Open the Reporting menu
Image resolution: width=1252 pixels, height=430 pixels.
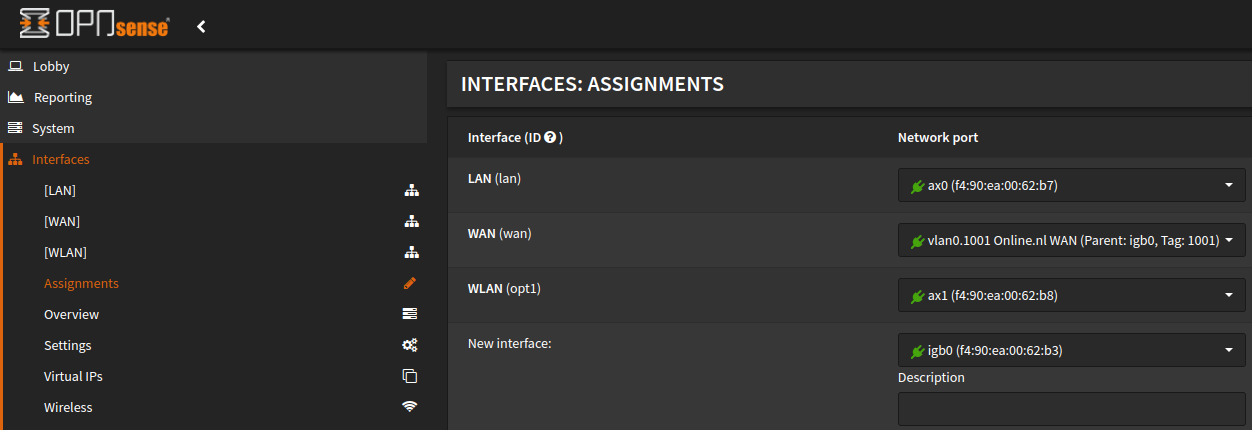tap(62, 98)
